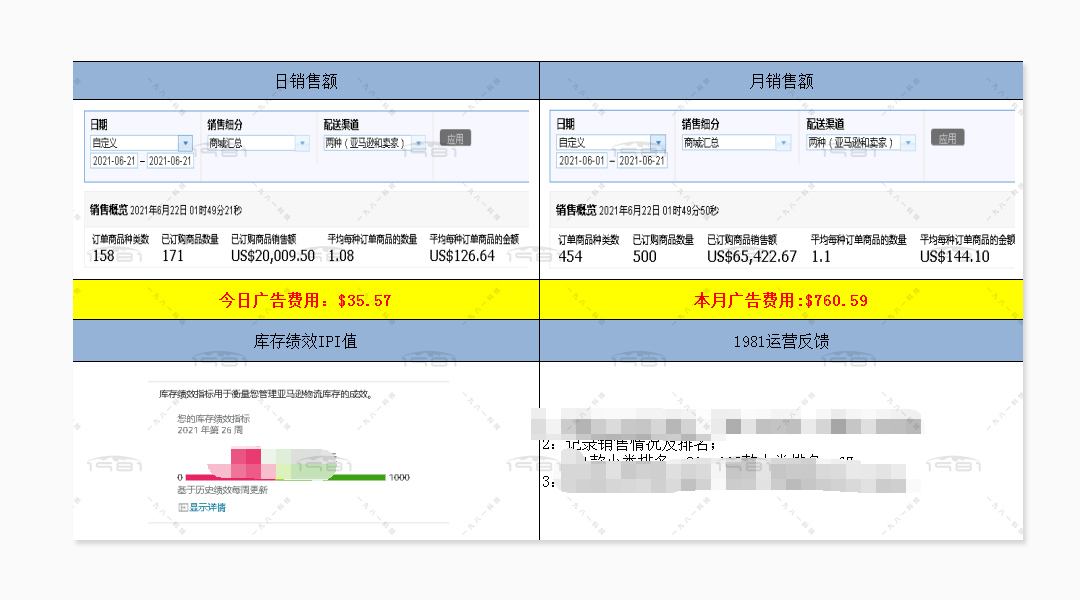Viewport: 1080px width, 600px height.
Task: Click the monthly start date field 2021-06-01
Action: click(x=582, y=161)
